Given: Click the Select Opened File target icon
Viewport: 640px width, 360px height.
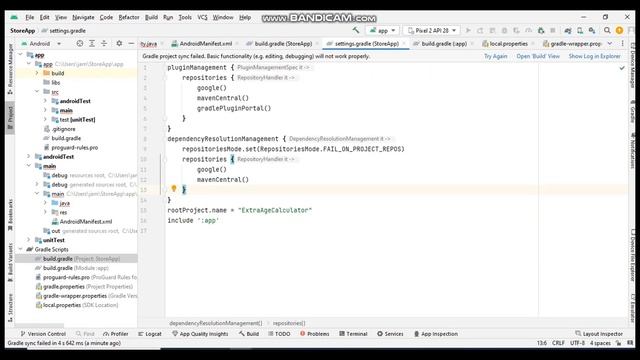Looking at the screenshot, I should tap(80, 43).
